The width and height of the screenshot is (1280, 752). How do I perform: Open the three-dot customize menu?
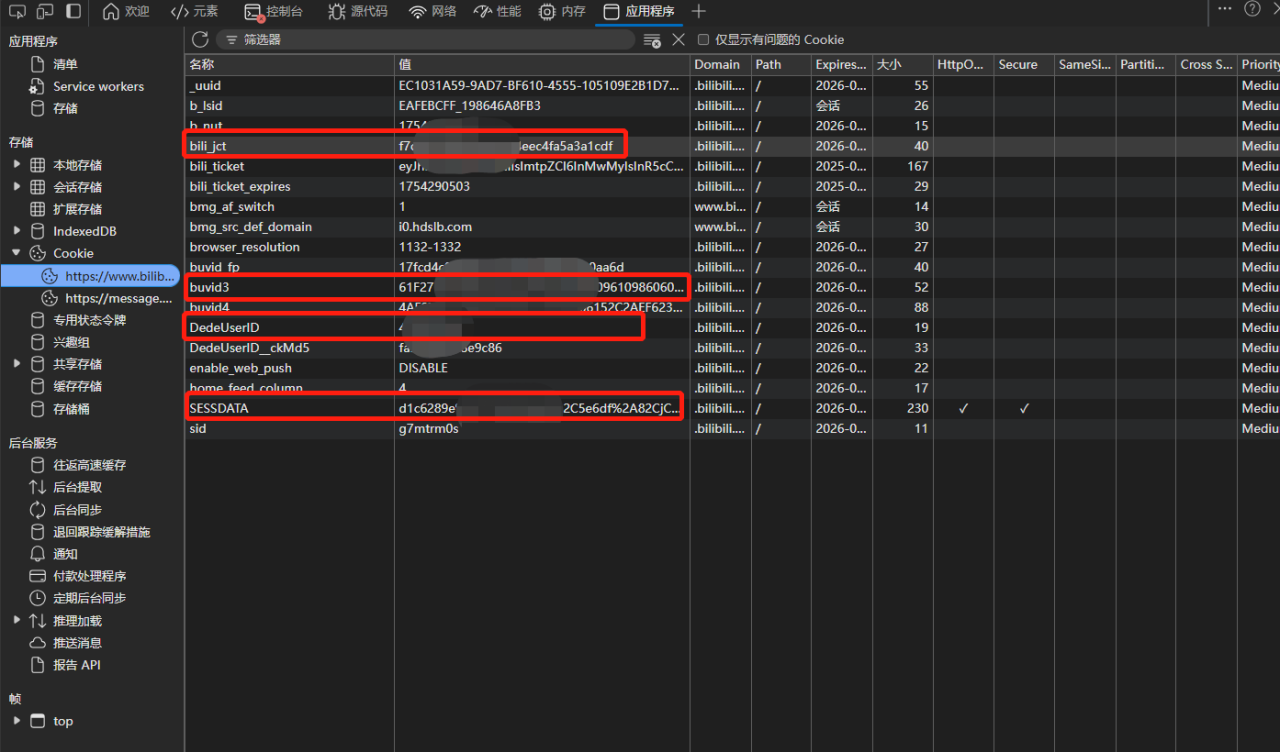(x=1224, y=9)
